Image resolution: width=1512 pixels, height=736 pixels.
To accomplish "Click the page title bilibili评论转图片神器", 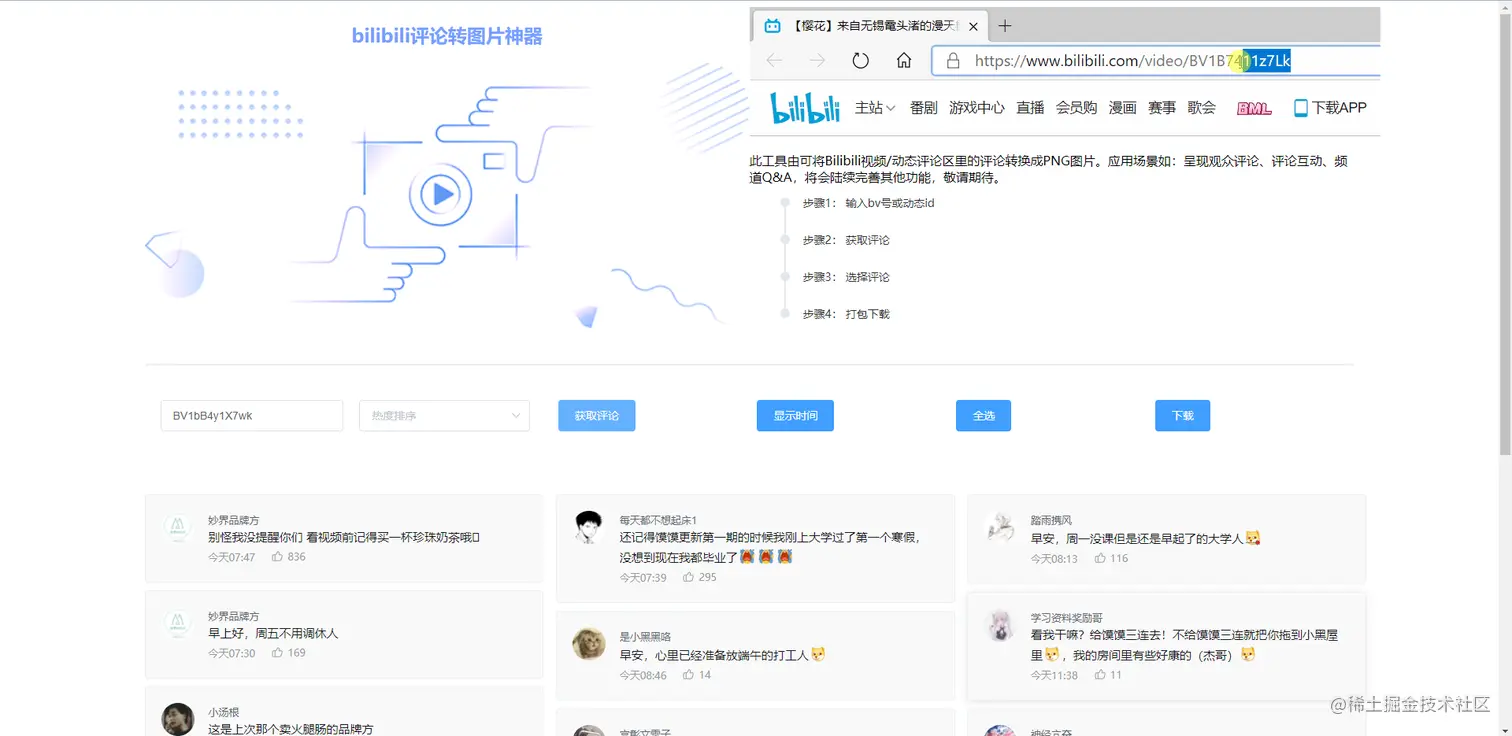I will click(x=447, y=37).
